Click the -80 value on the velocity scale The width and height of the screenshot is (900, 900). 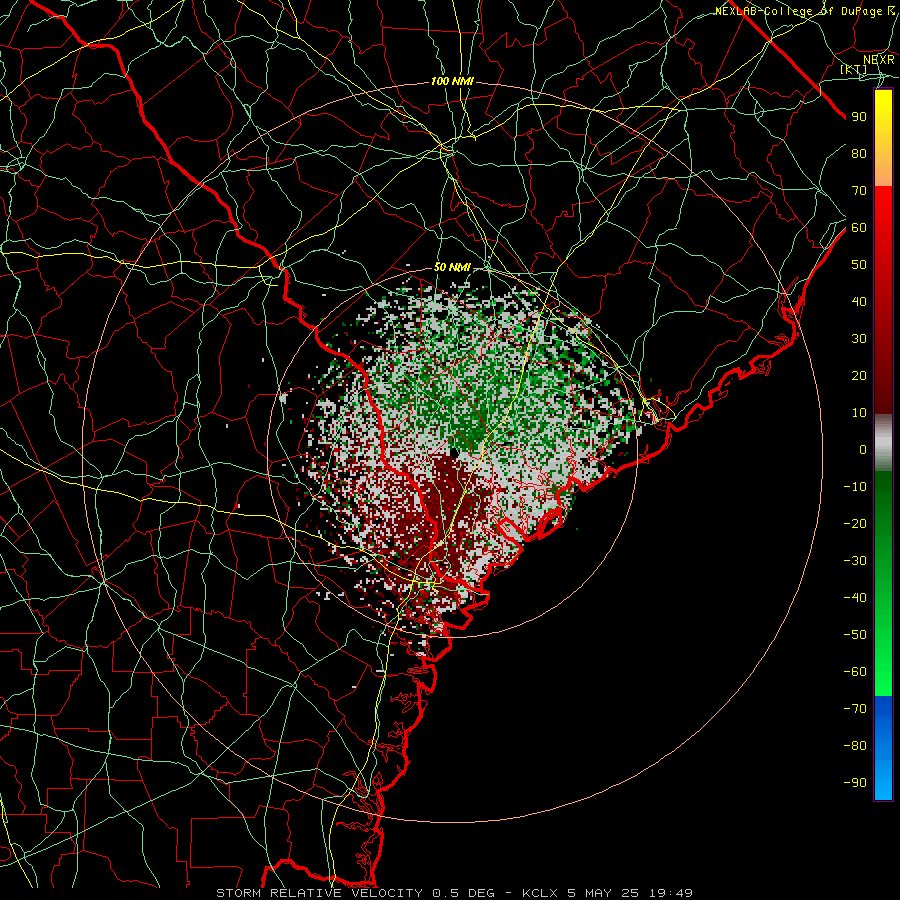(x=855, y=746)
